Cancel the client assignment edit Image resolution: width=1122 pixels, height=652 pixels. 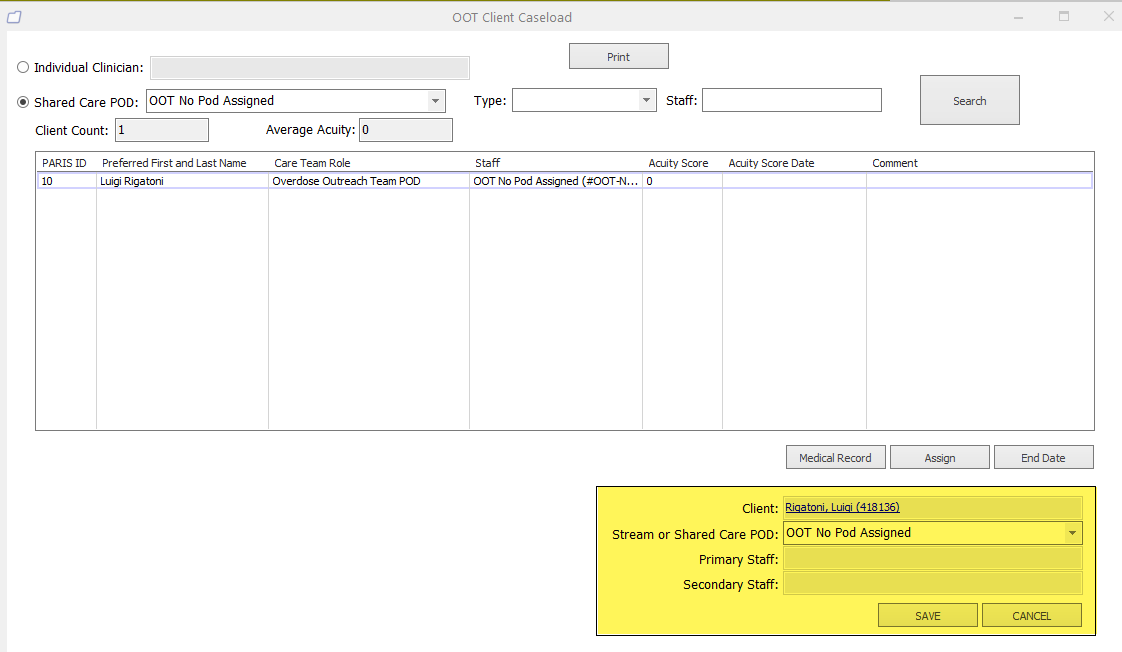tap(1031, 616)
